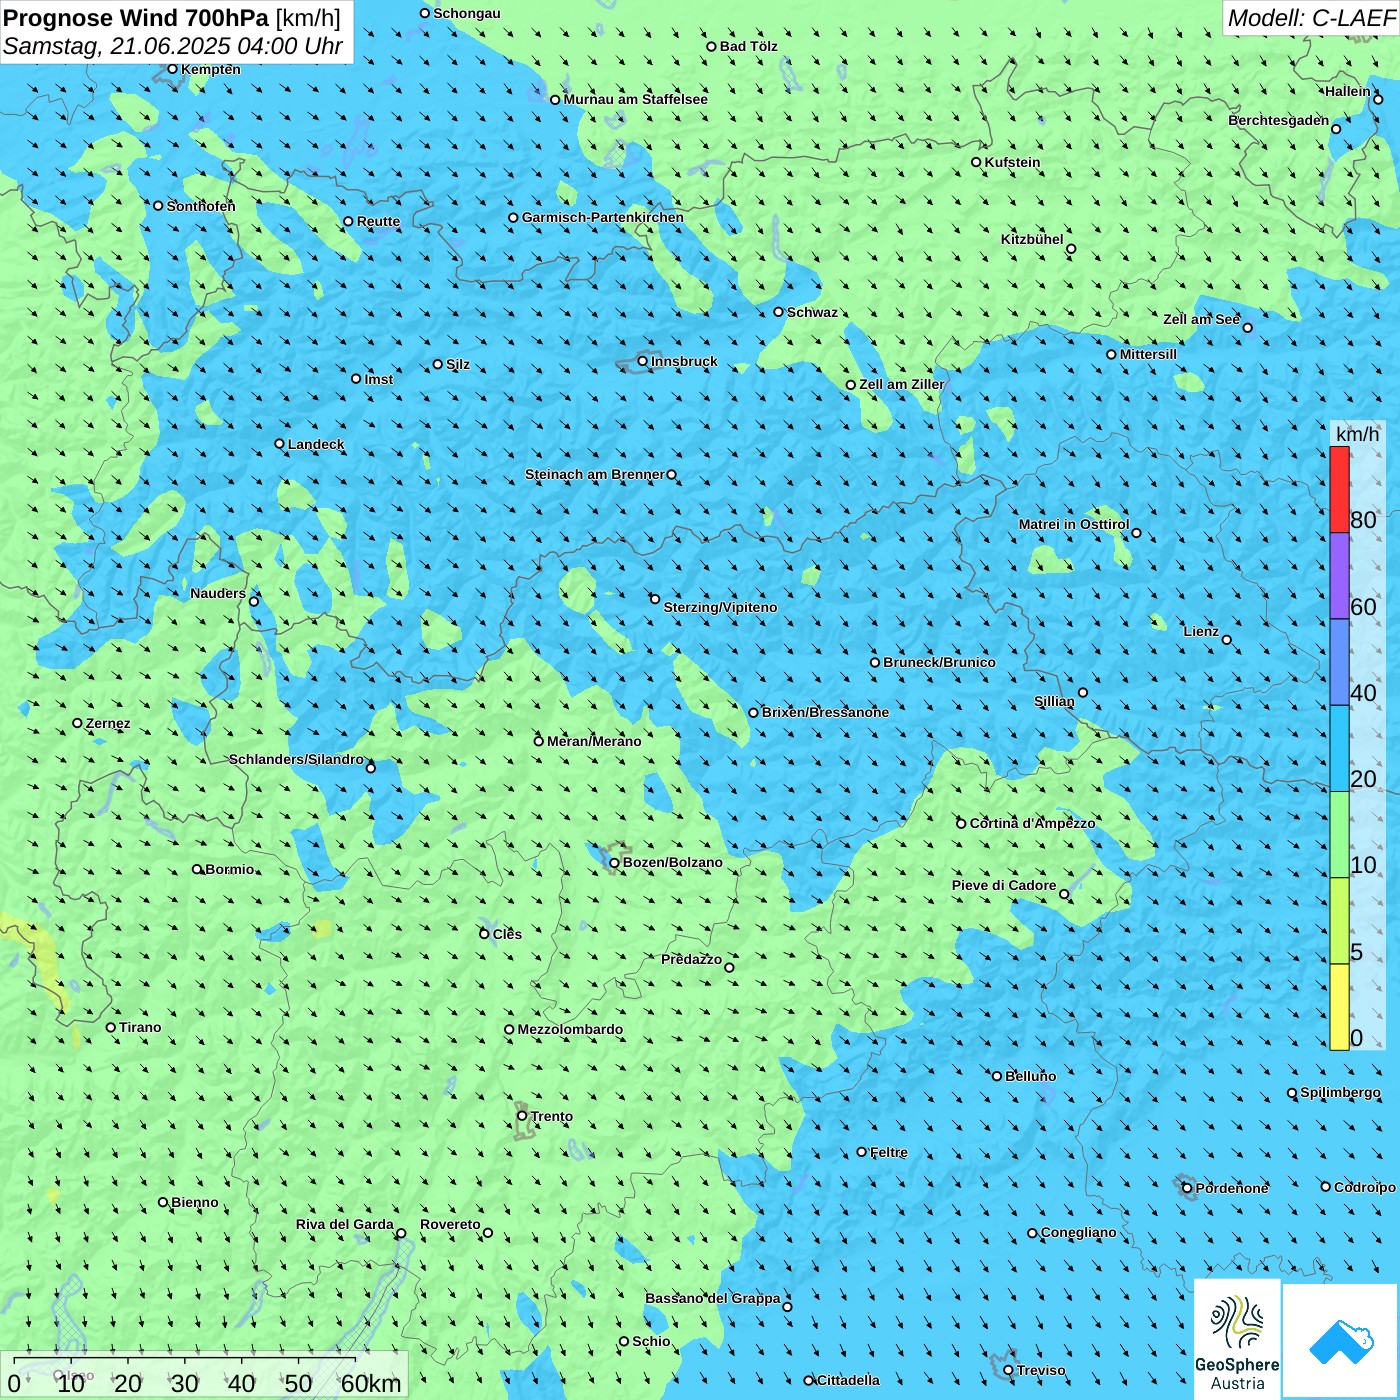Click the 'Nauders' label
The width and height of the screenshot is (1400, 1400).
click(218, 593)
